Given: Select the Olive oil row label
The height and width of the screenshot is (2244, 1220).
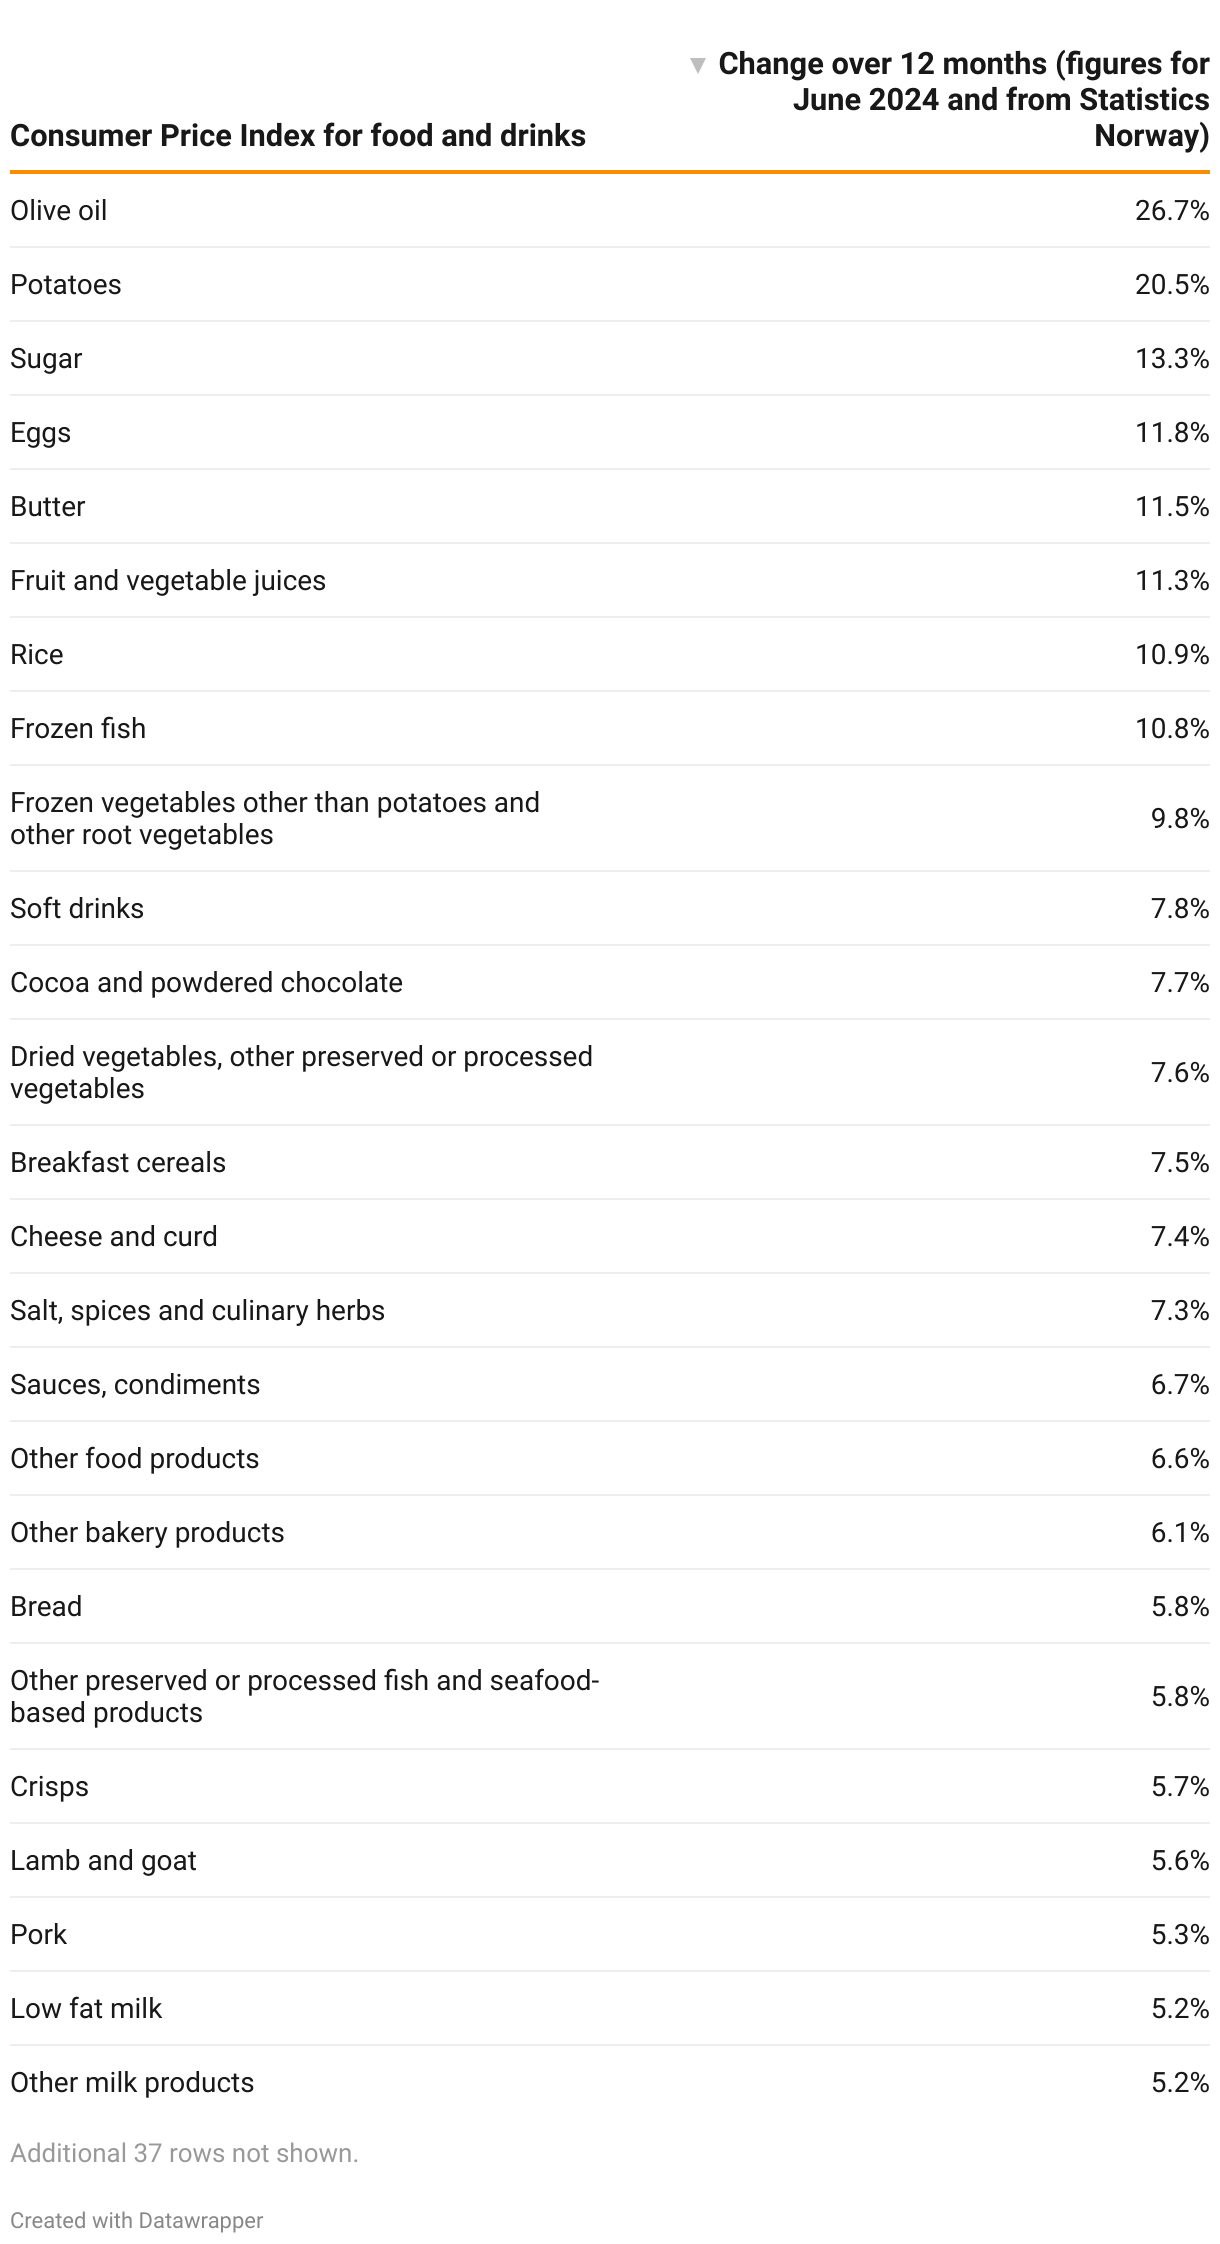Looking at the screenshot, I should (x=59, y=211).
